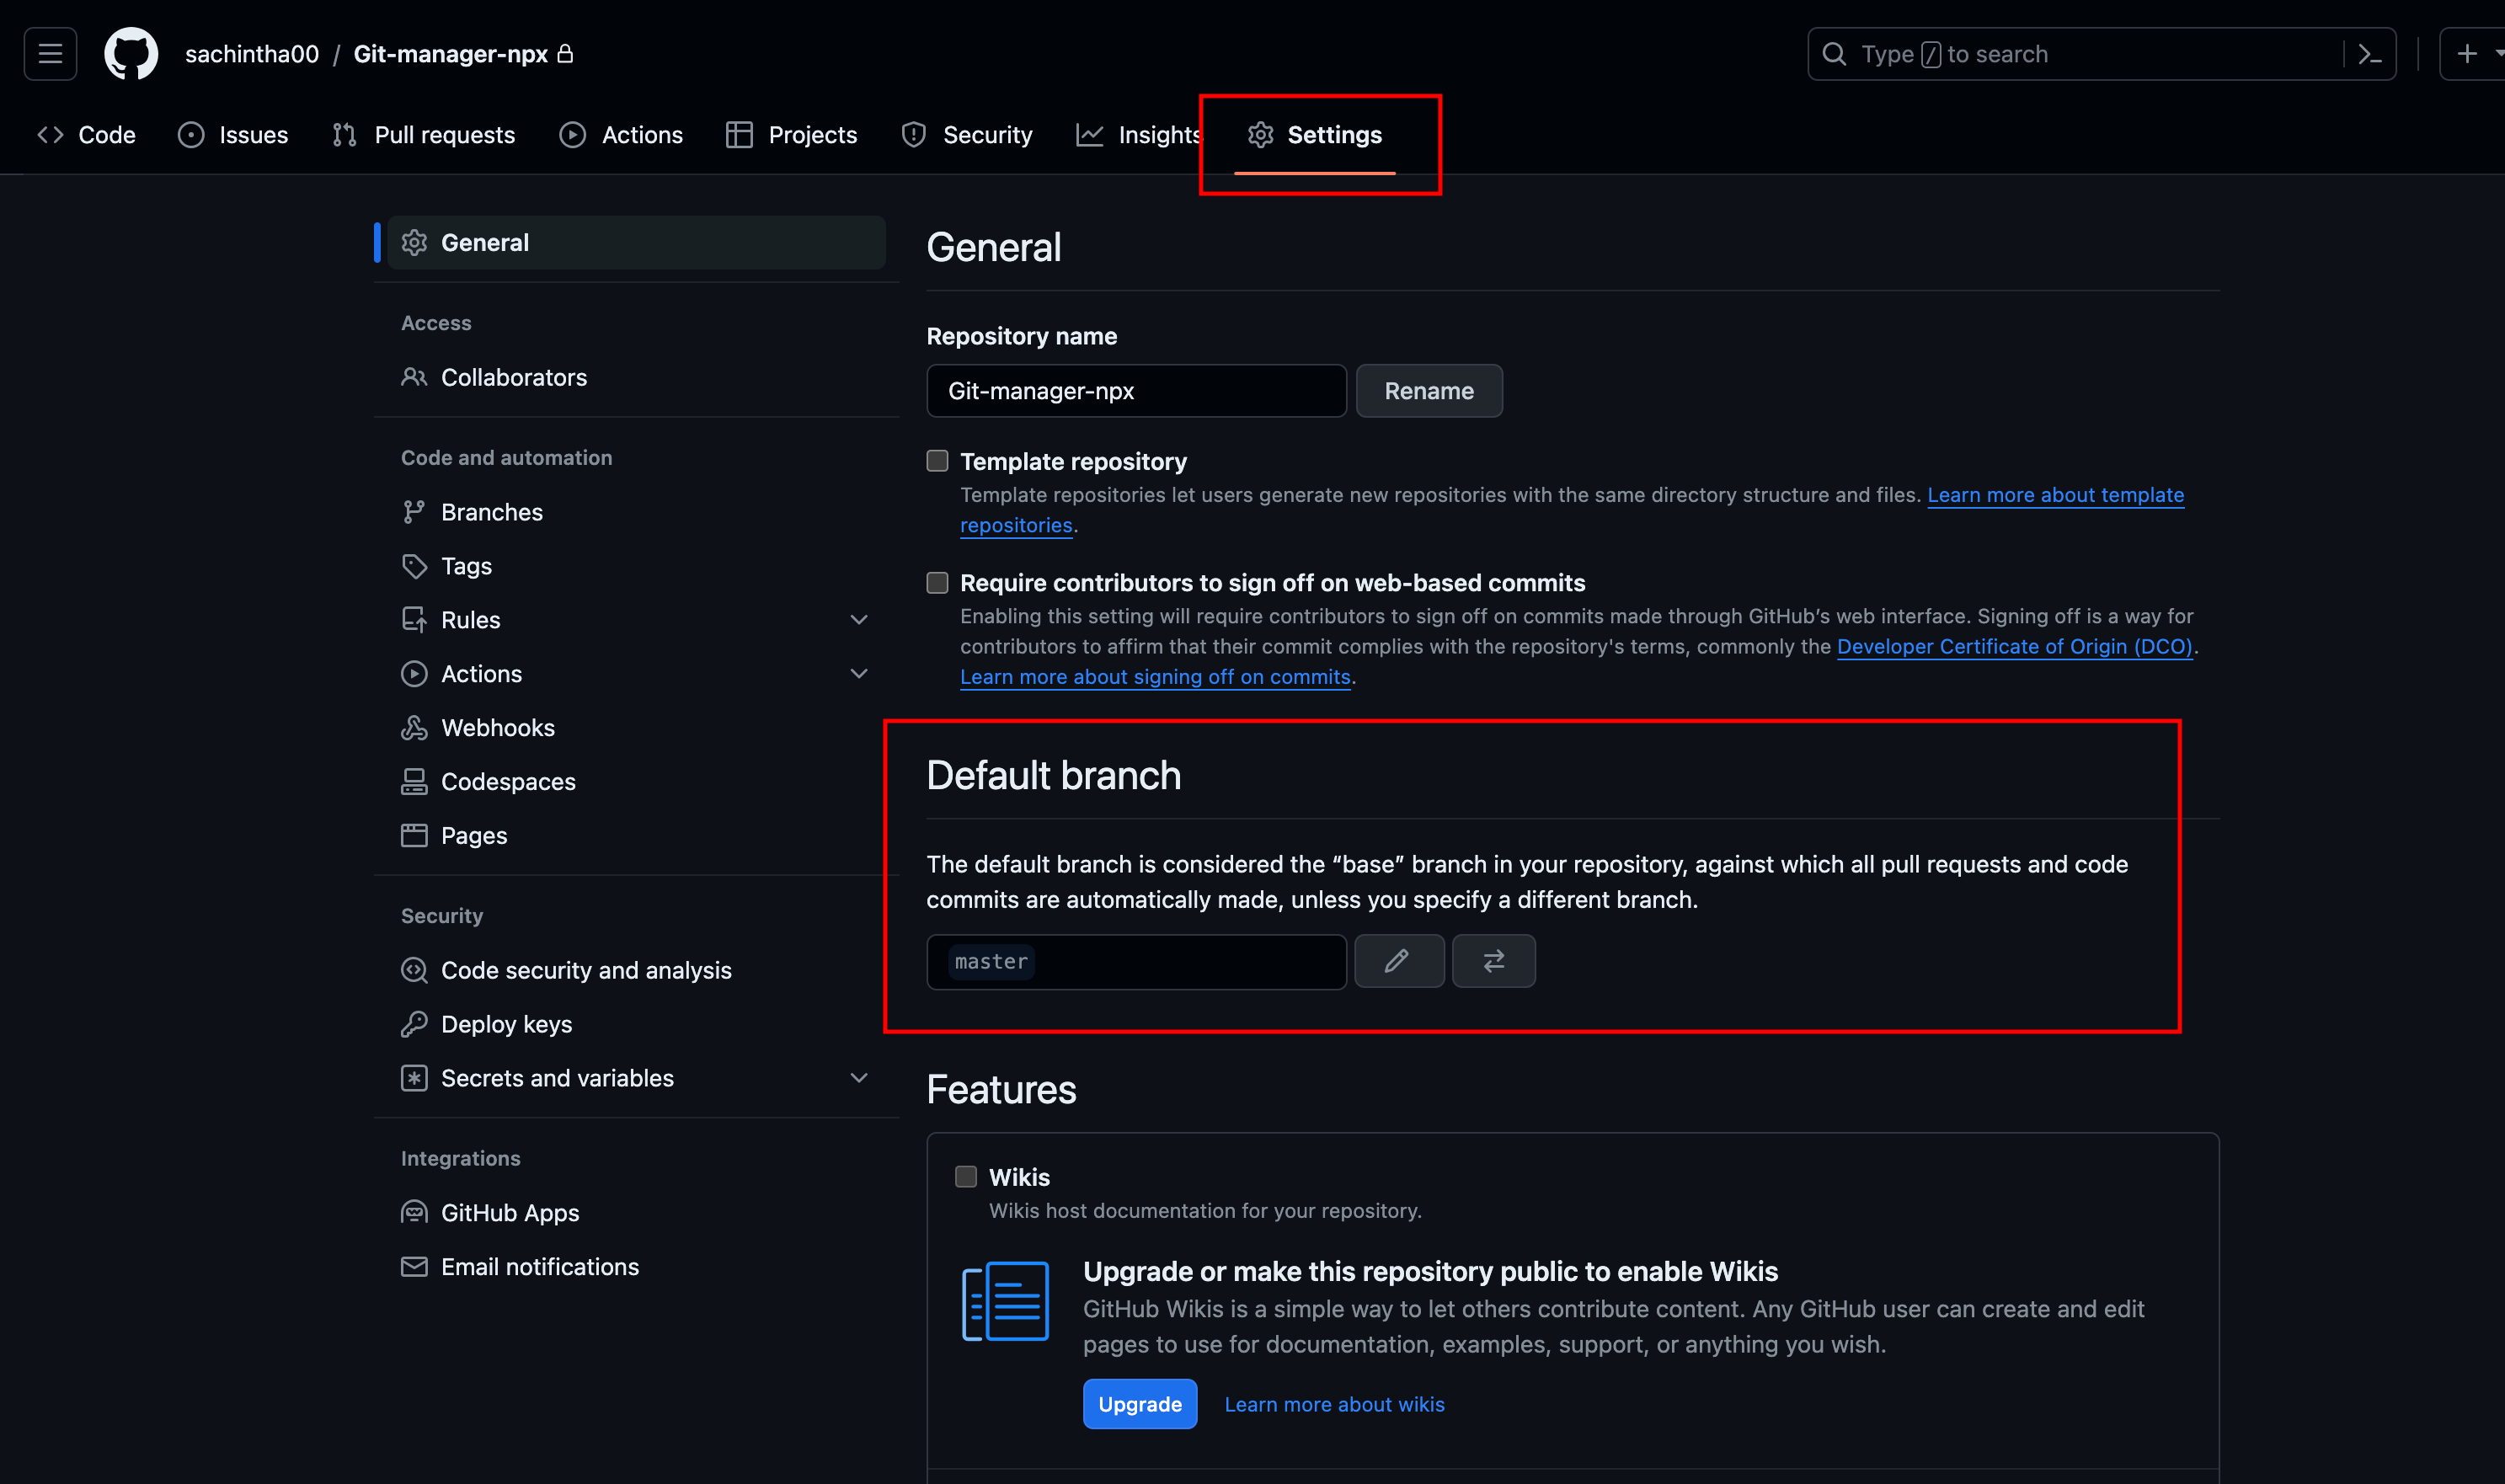Open the hamburger navigation menu

tap(50, 54)
